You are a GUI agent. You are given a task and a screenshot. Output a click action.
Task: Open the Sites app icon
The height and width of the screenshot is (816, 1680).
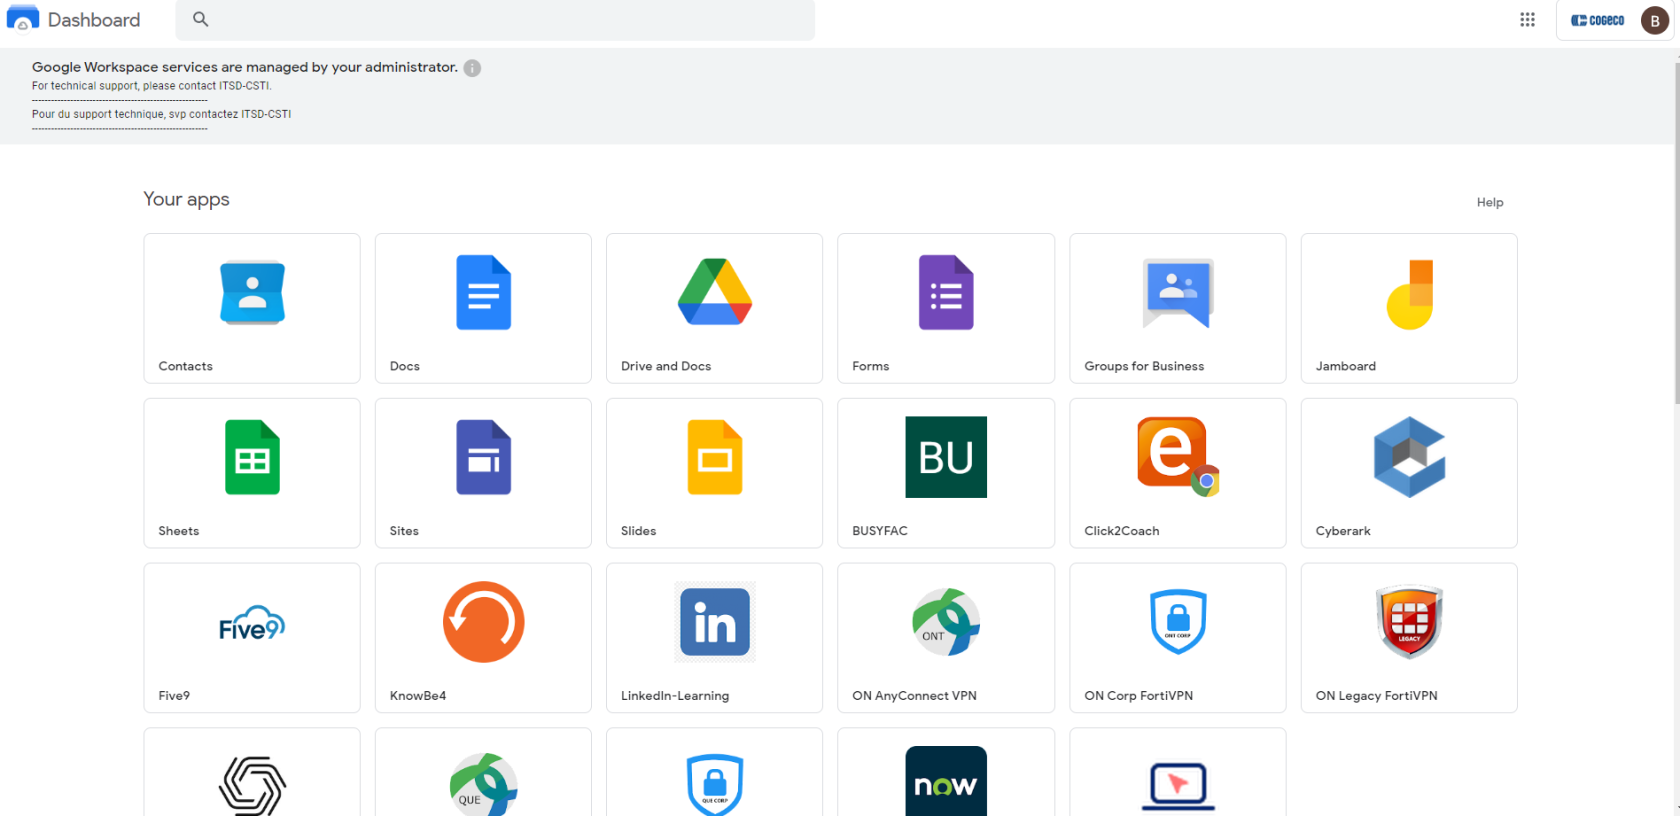tap(484, 457)
